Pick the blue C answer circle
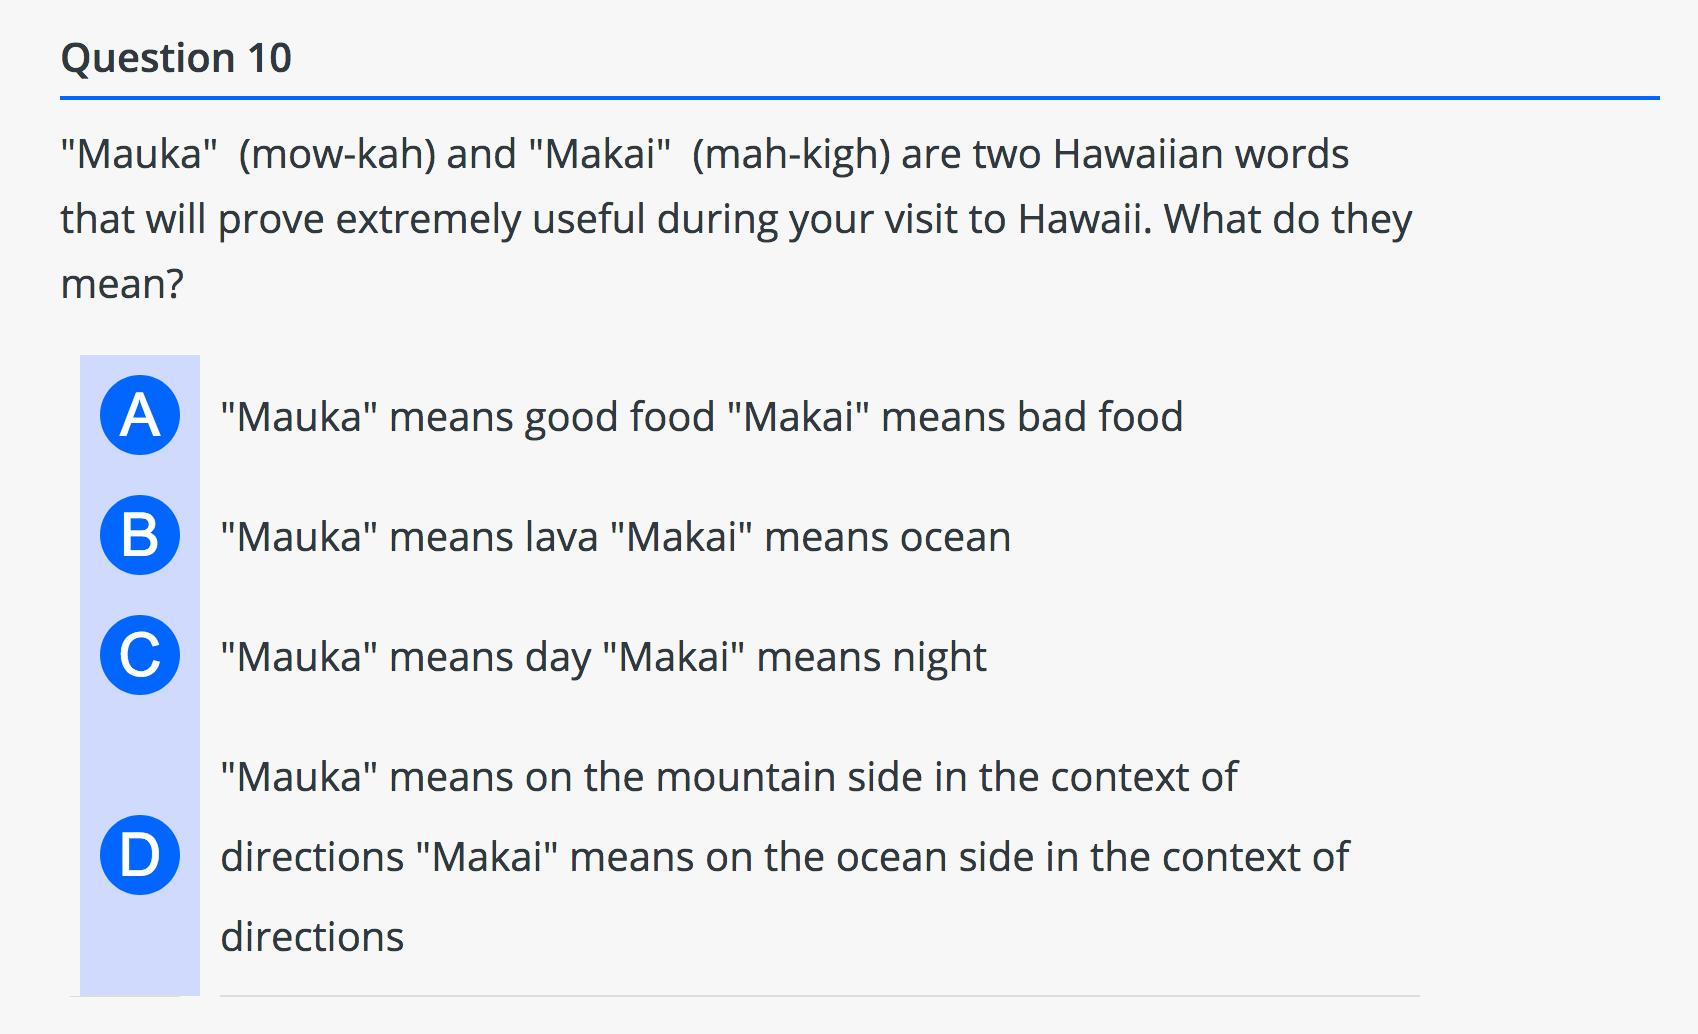The width and height of the screenshot is (1698, 1034). (140, 655)
